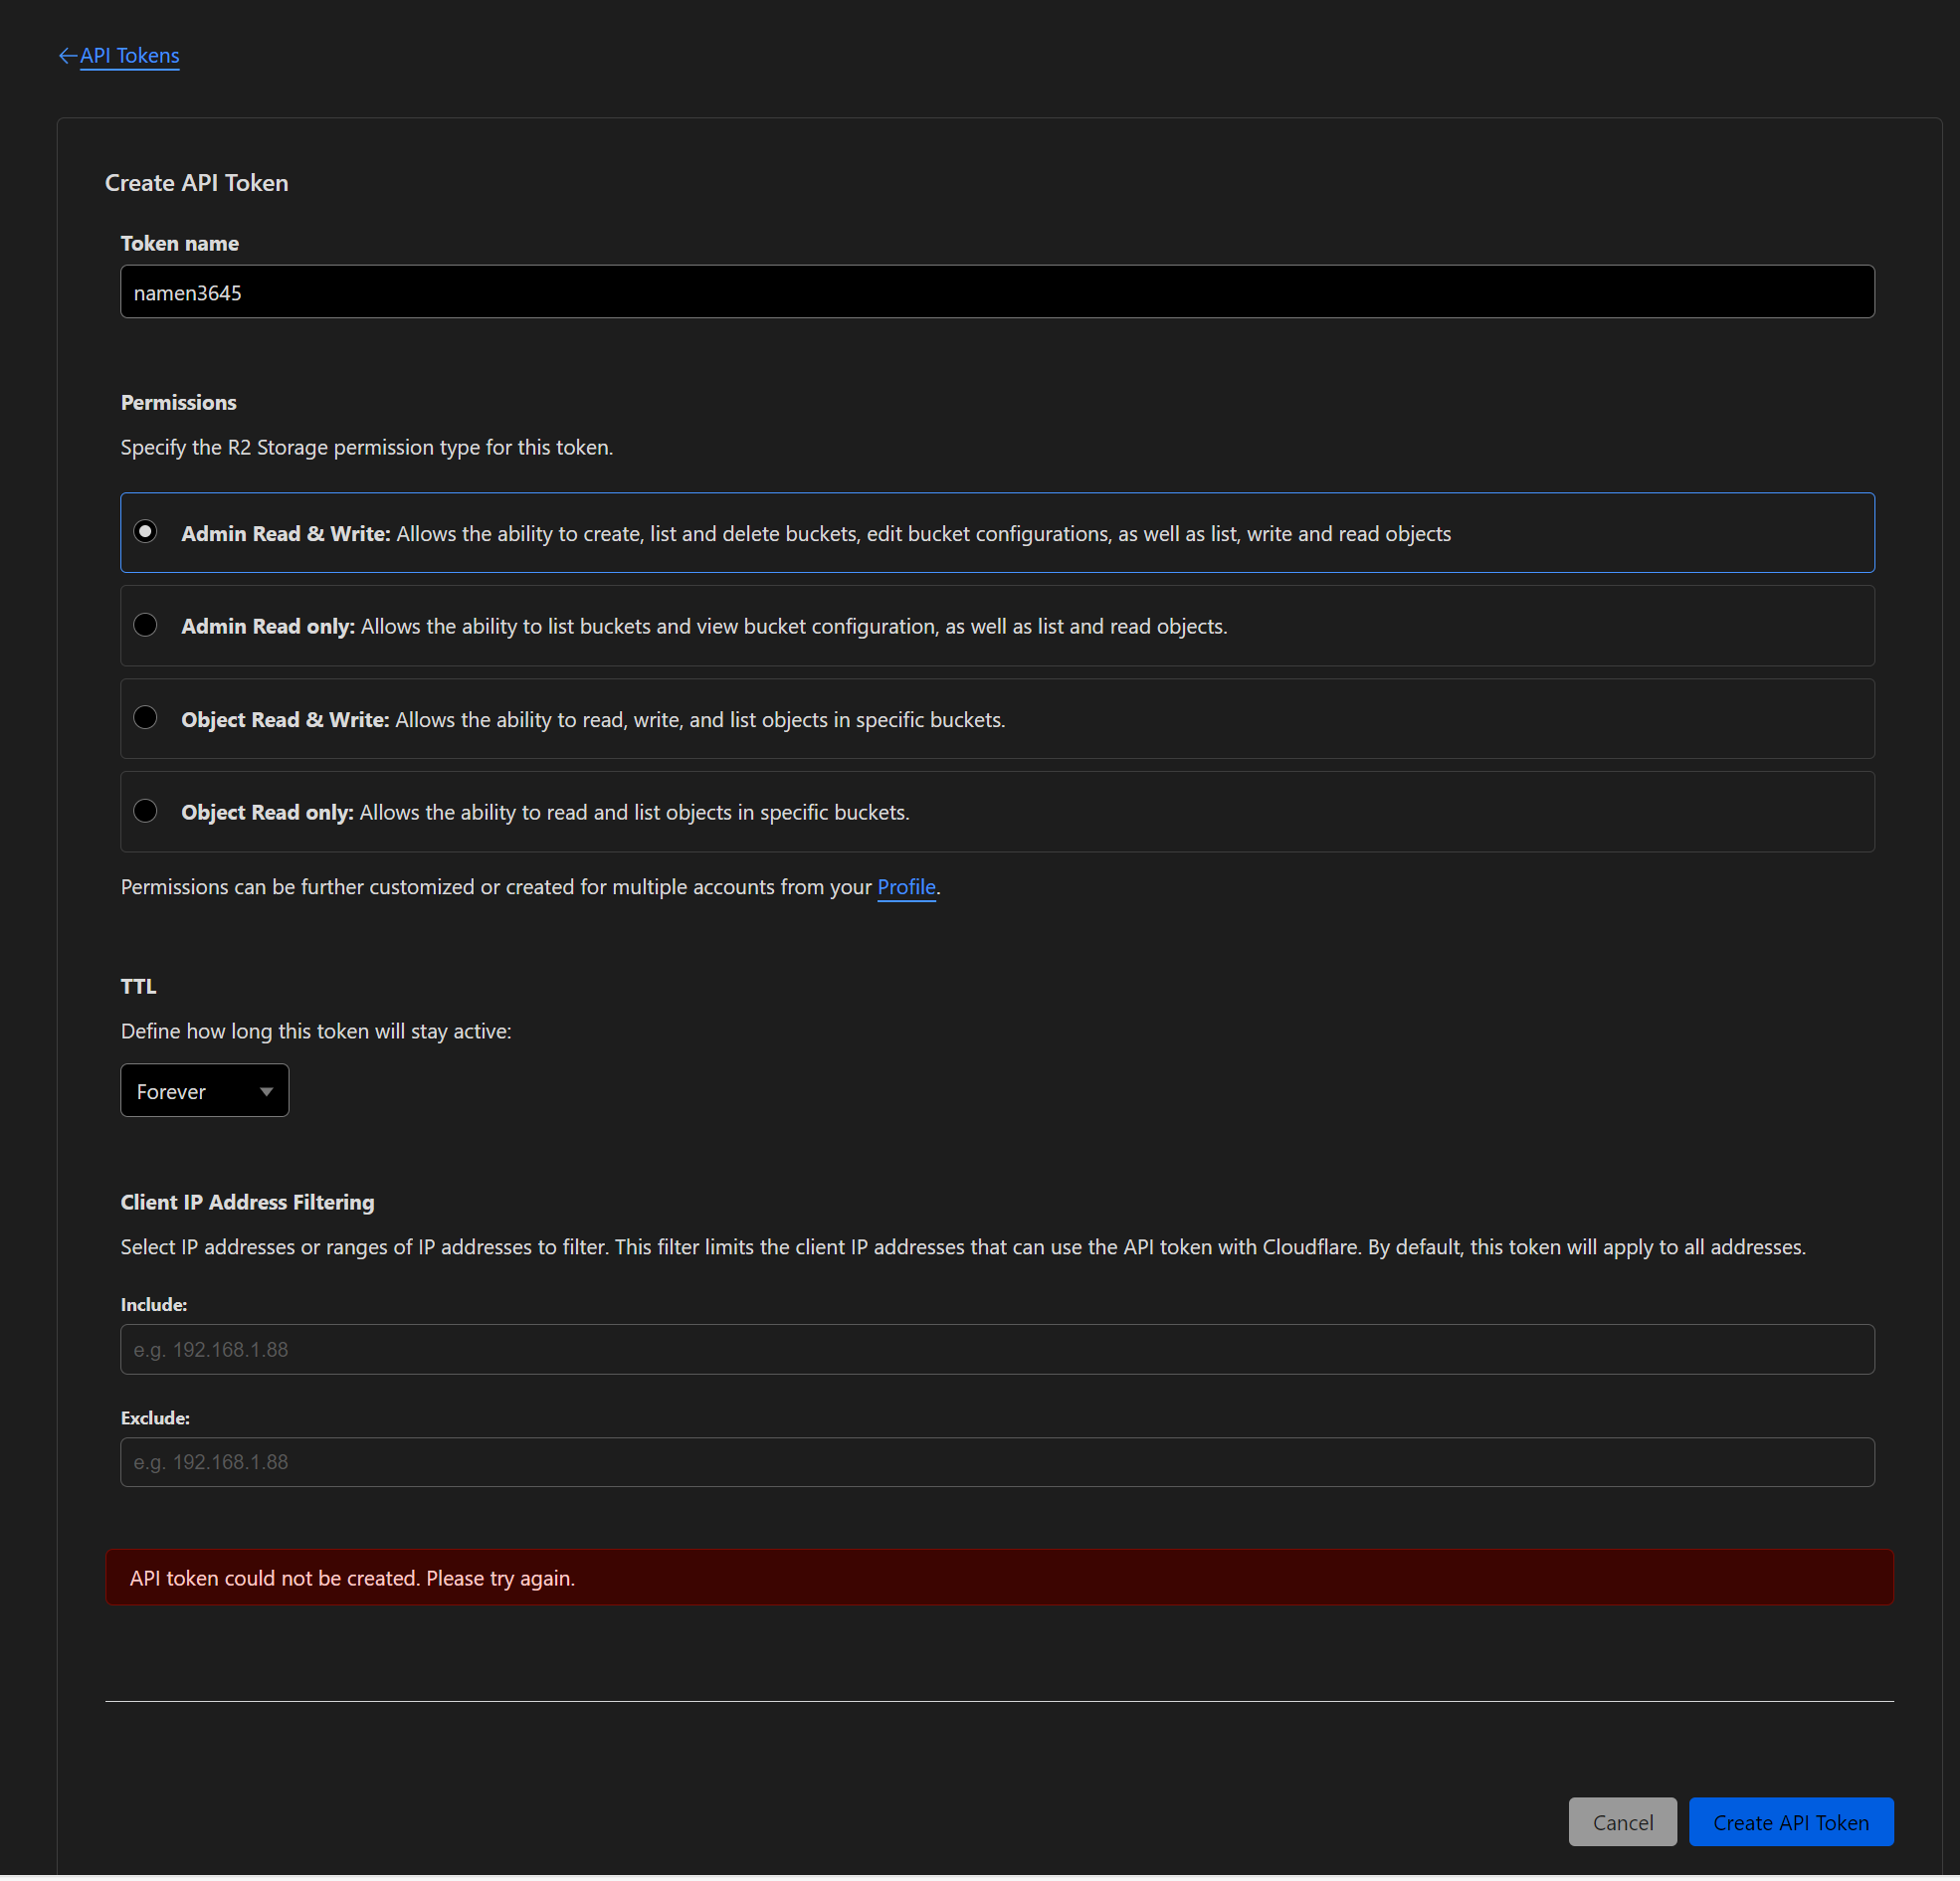Select the Admin Read & Write permission
Viewport: 1960px width, 1881px height.
146,532
